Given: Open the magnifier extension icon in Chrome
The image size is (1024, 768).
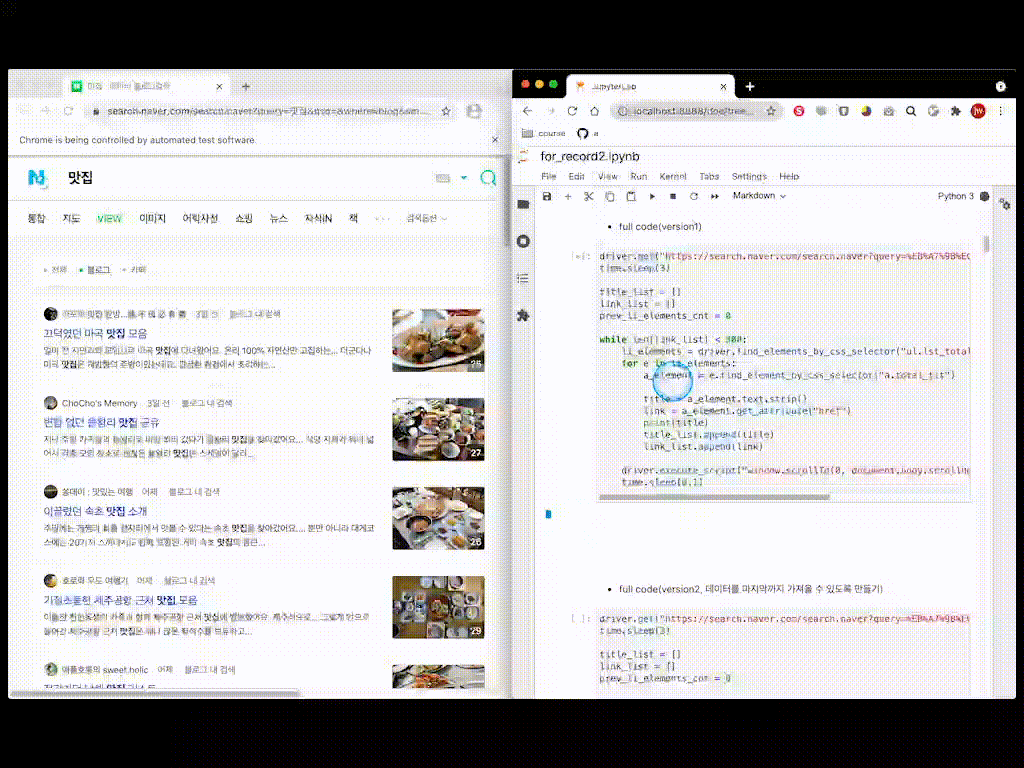Looking at the screenshot, I should [x=911, y=111].
